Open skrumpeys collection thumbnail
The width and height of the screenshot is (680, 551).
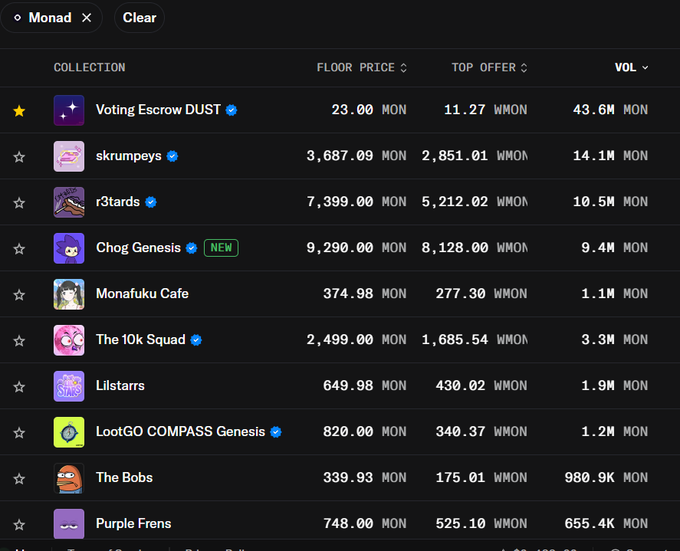point(69,156)
